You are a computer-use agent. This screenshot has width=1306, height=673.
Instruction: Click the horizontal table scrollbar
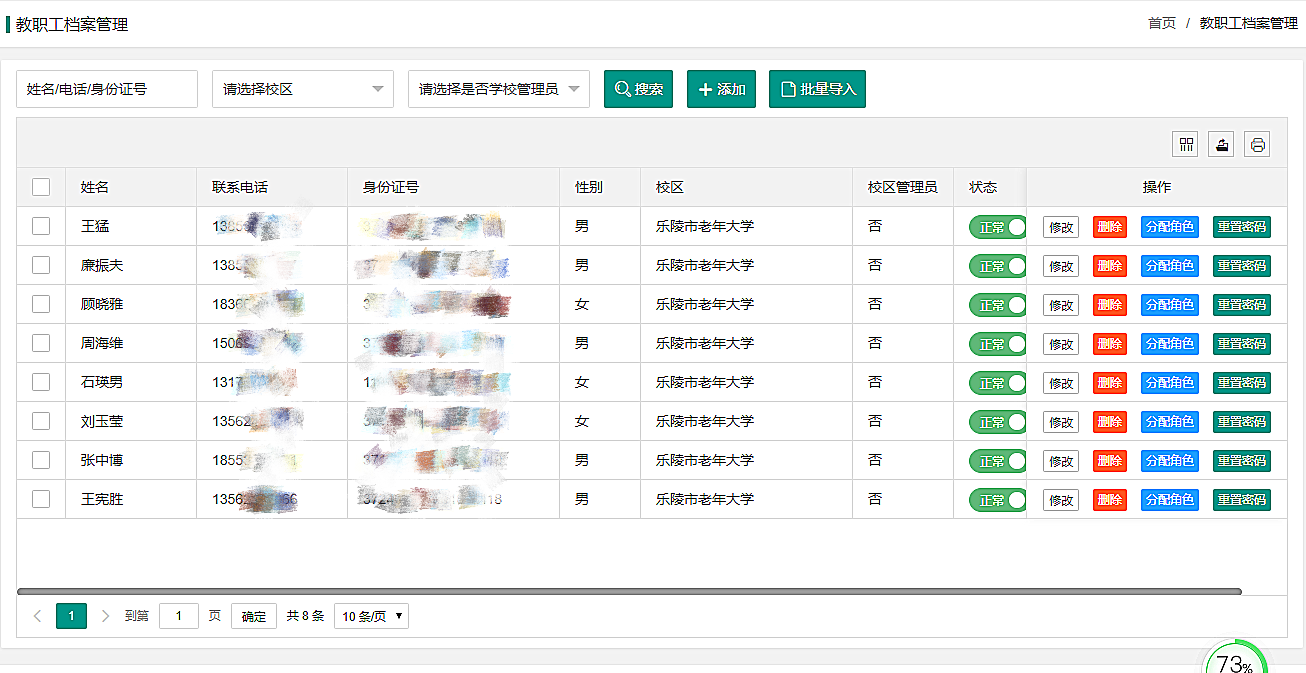click(629, 592)
